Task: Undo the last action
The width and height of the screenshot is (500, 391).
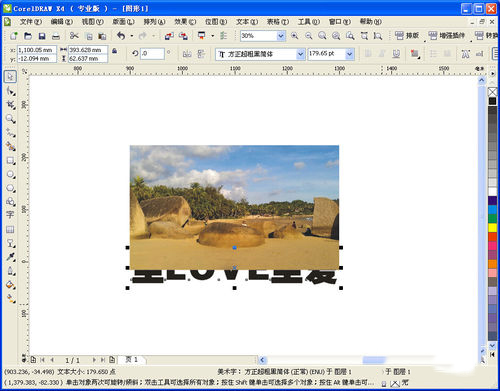Action: coord(121,36)
